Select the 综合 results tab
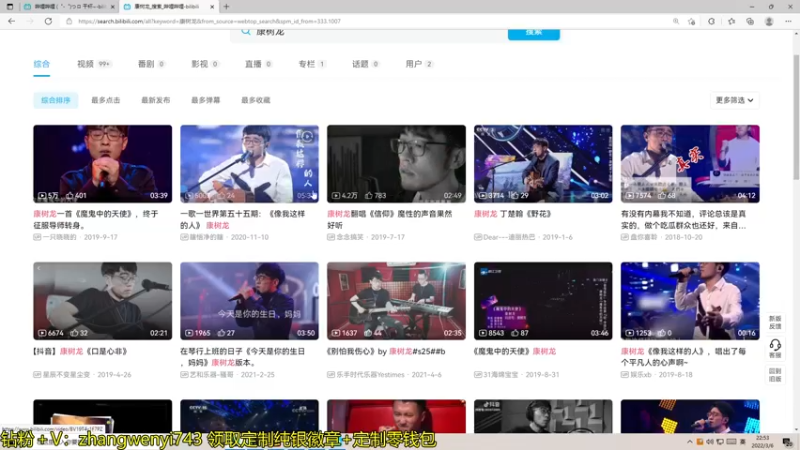 tap(42, 64)
